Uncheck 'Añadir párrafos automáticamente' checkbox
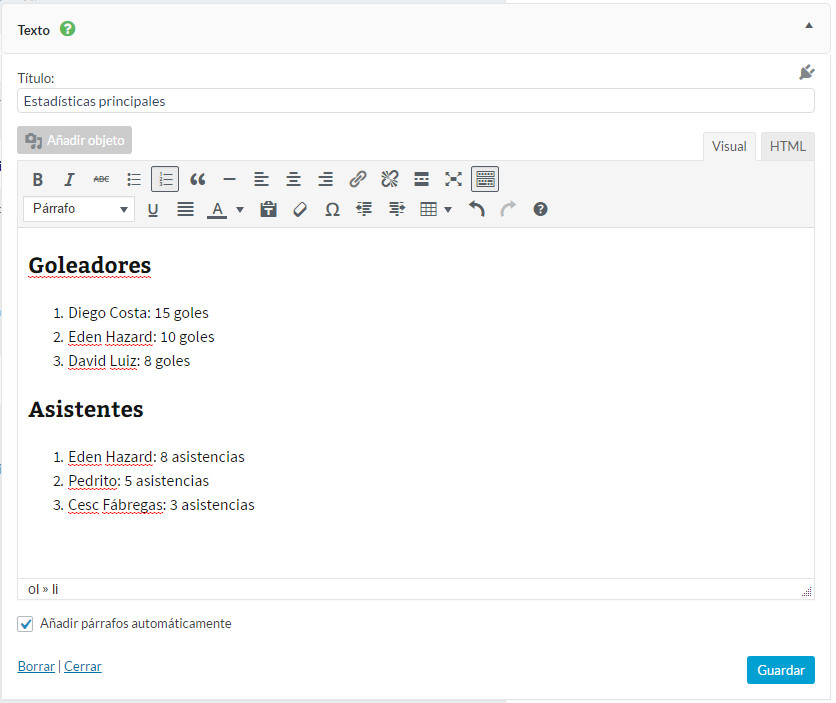 point(26,624)
